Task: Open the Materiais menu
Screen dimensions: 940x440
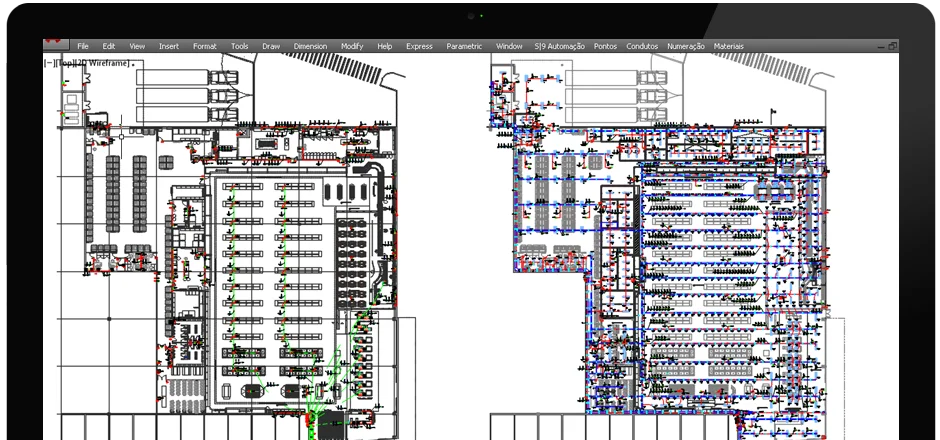Action: (x=729, y=46)
